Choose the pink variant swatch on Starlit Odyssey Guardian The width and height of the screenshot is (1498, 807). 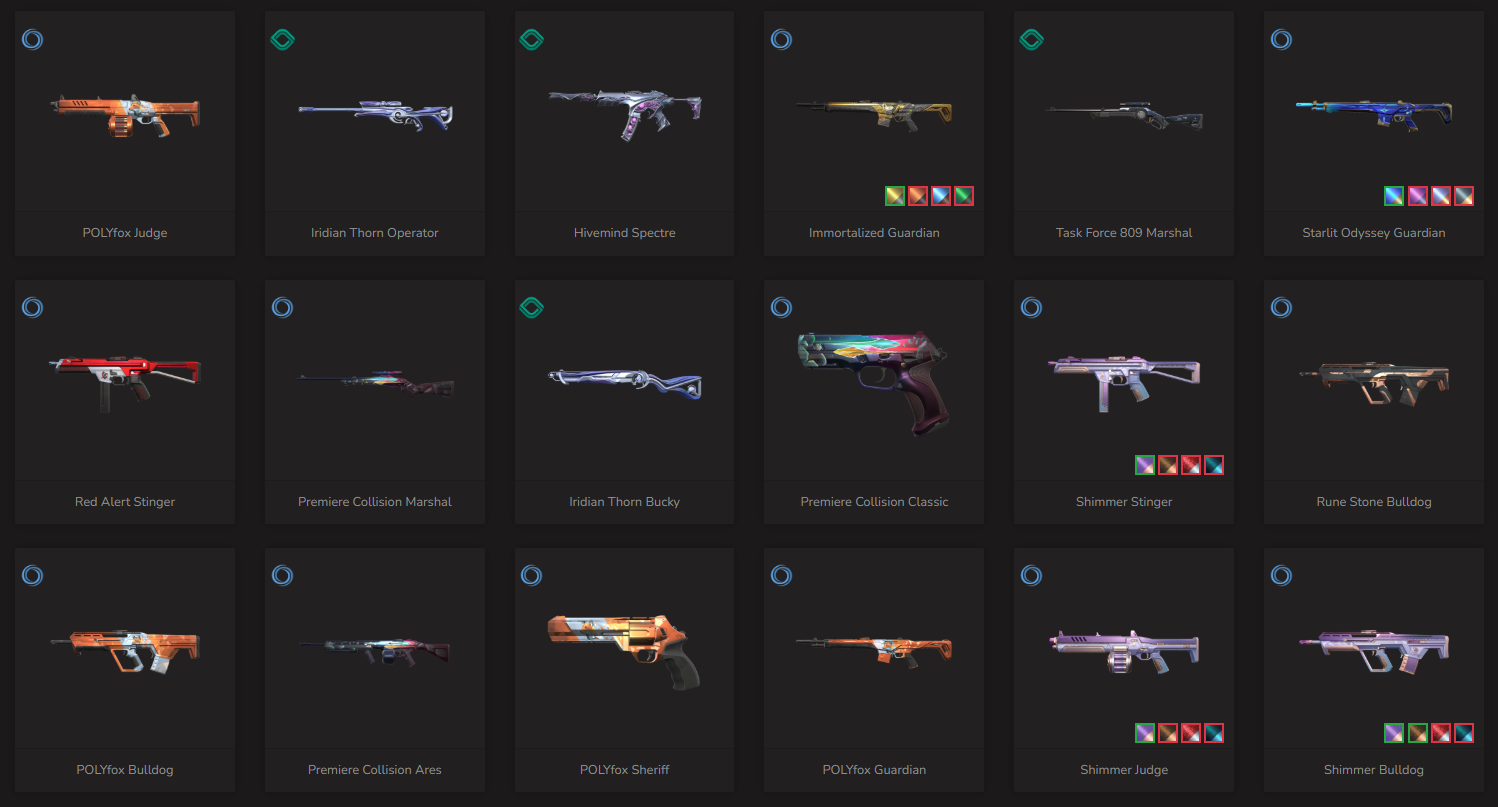pos(1417,196)
